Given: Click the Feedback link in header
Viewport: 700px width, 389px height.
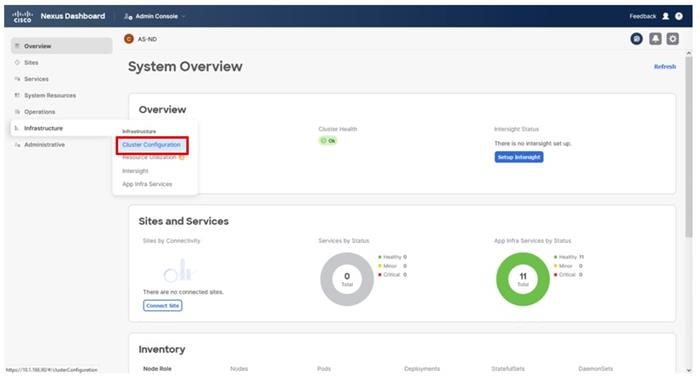Looking at the screenshot, I should click(642, 16).
